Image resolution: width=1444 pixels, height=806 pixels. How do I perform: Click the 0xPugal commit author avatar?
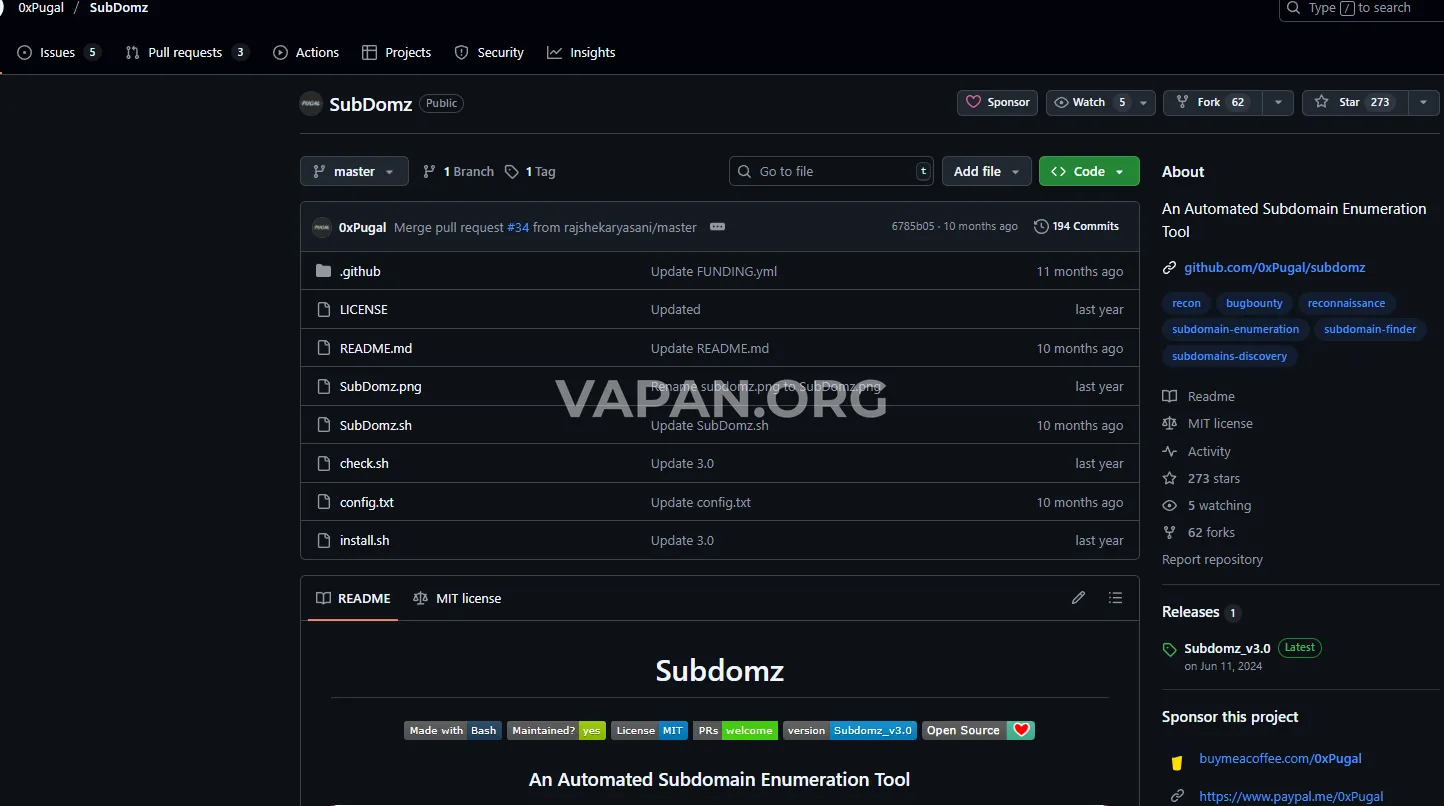(322, 227)
